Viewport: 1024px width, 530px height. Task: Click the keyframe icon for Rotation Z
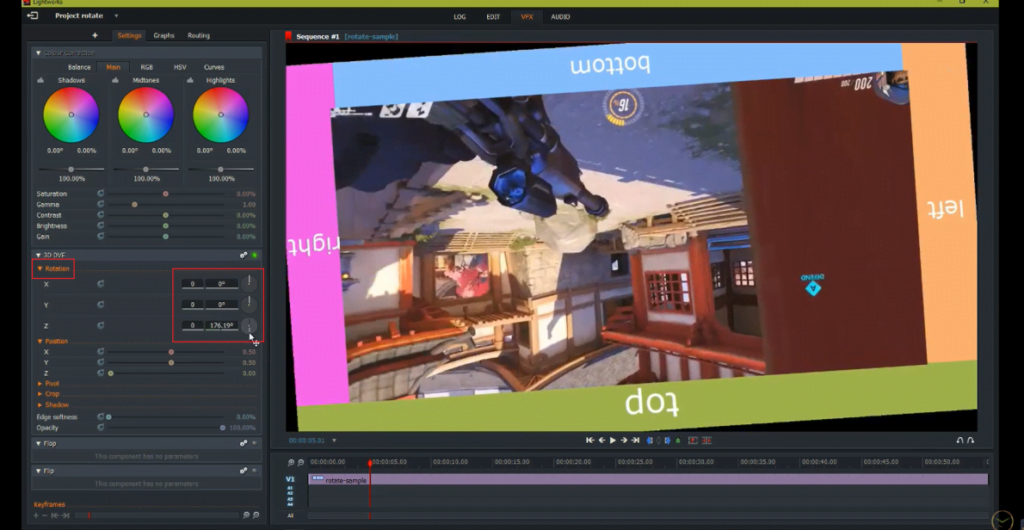click(101, 325)
